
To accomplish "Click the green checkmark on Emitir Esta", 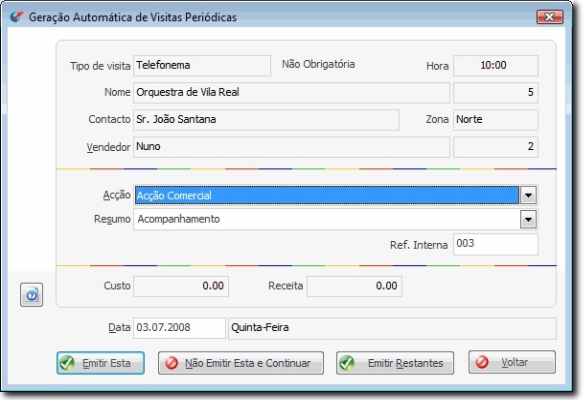I will pos(67,363).
